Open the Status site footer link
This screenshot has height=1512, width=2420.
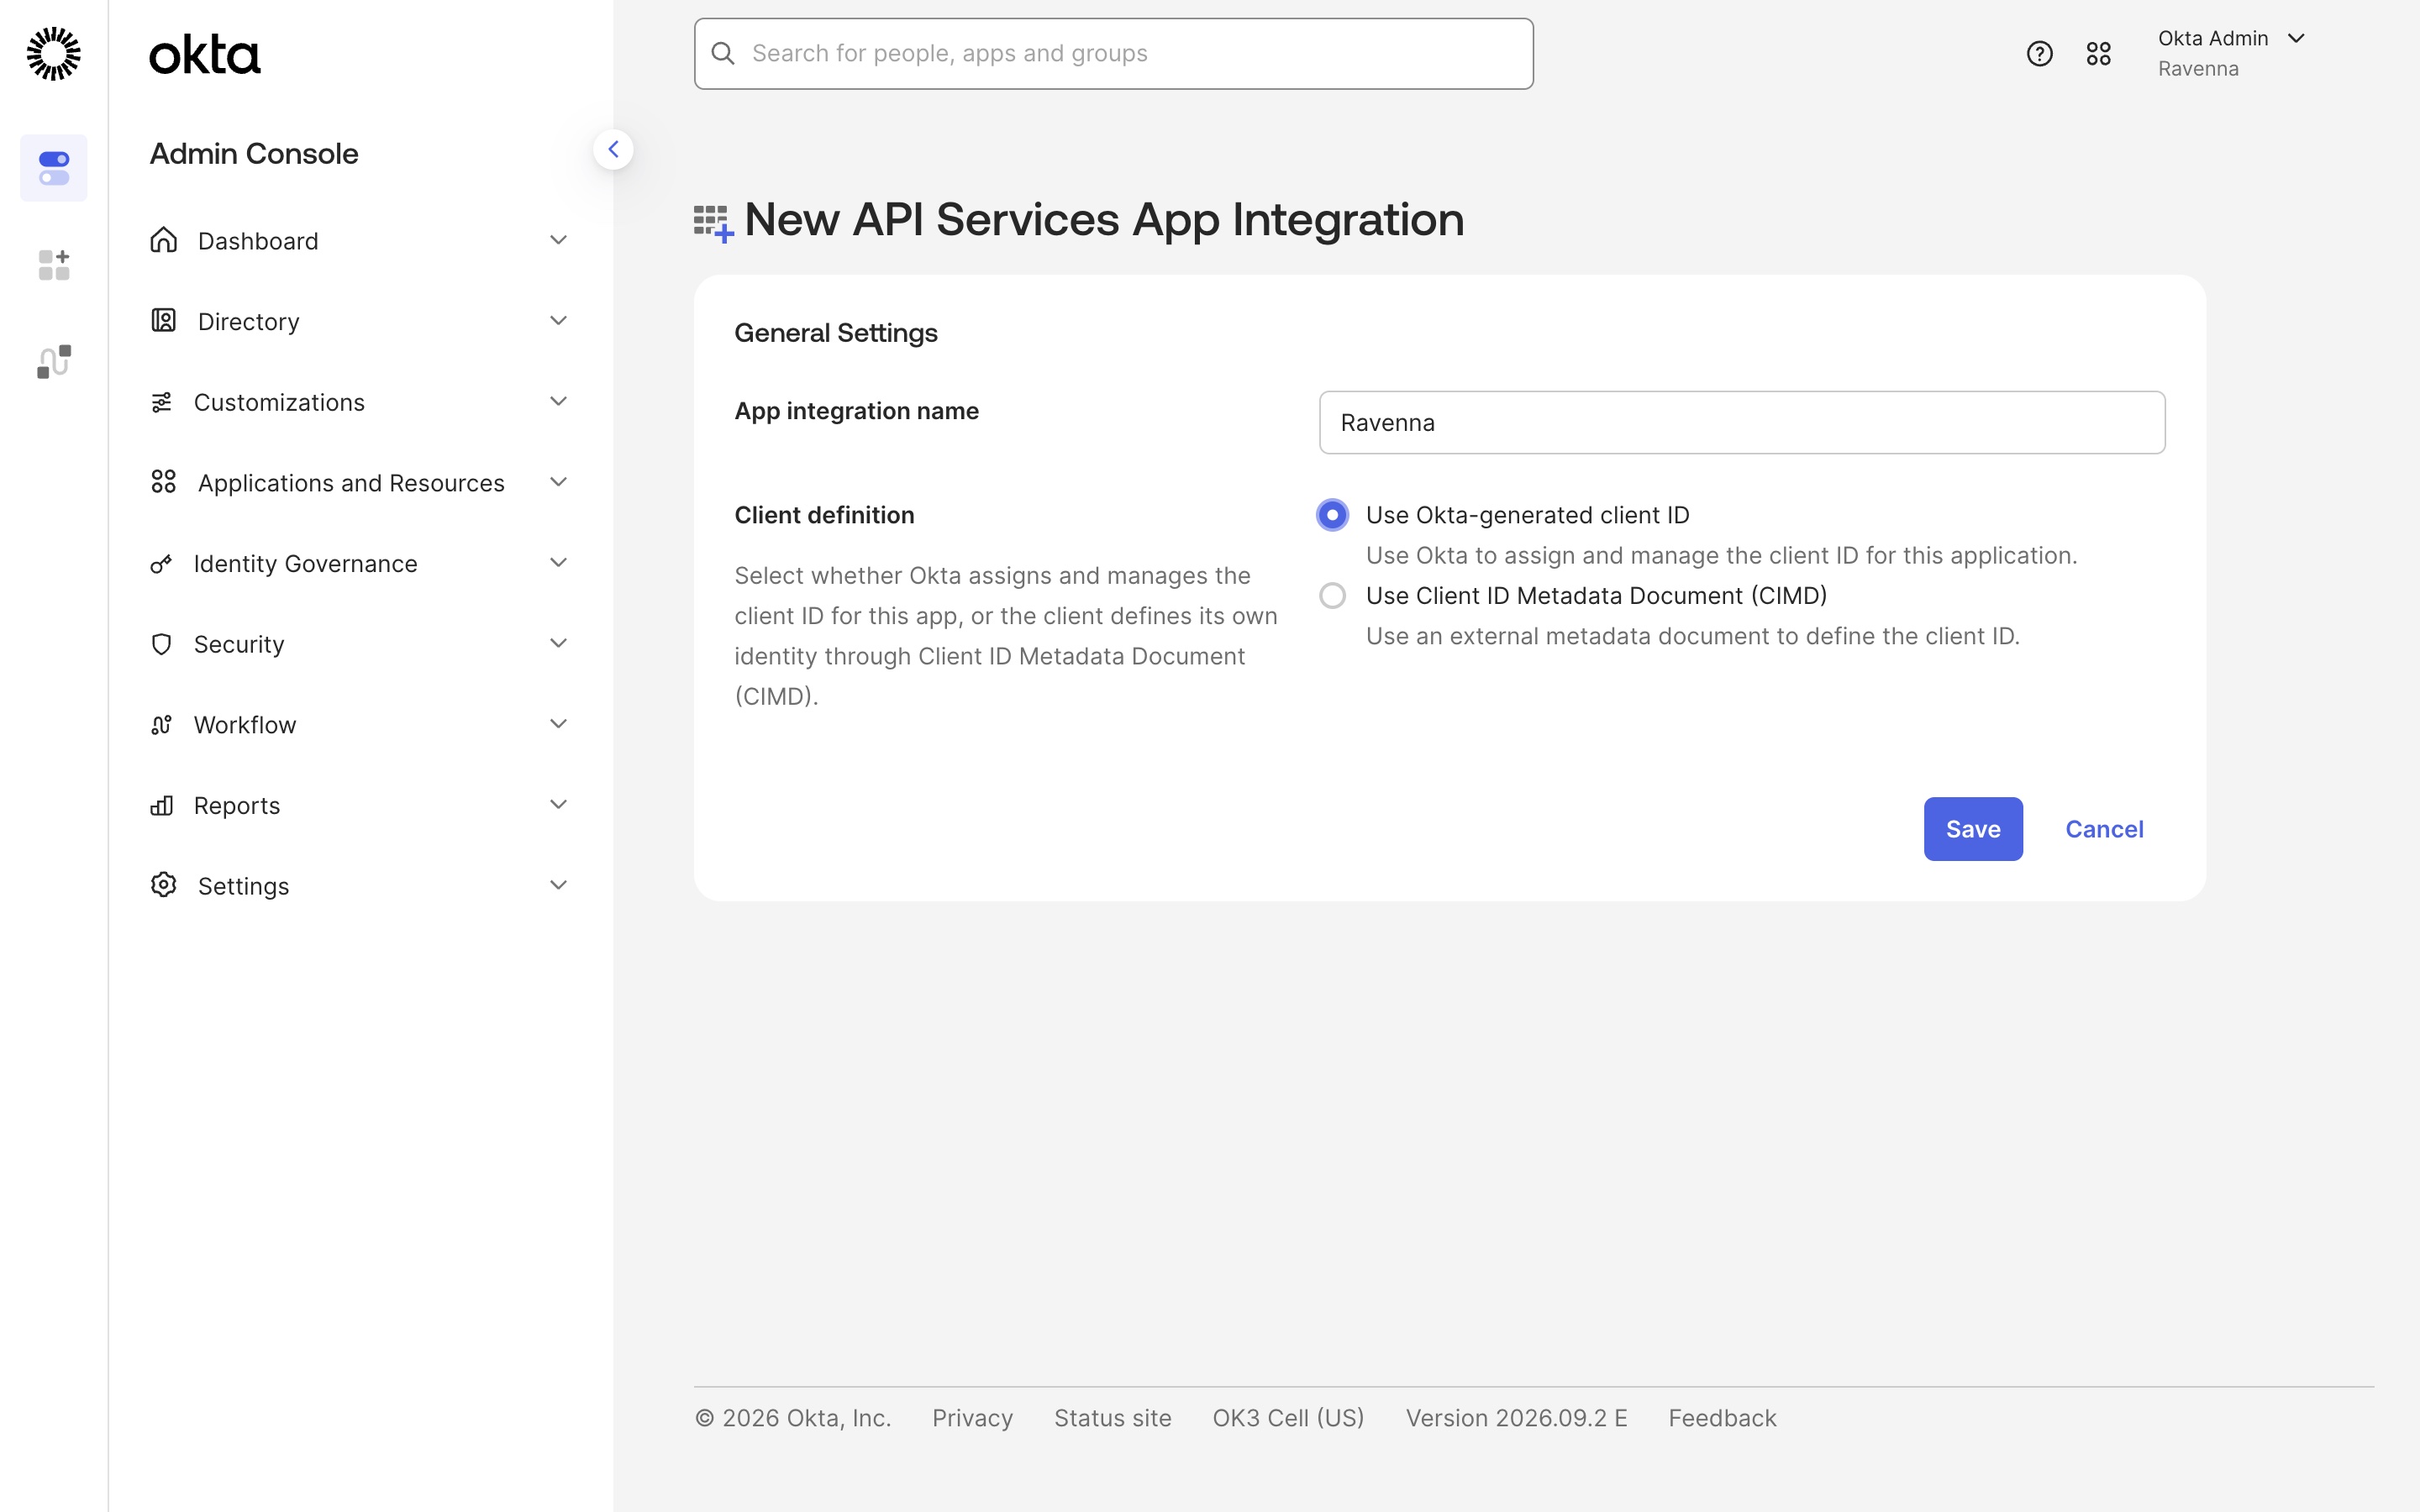pos(1112,1418)
